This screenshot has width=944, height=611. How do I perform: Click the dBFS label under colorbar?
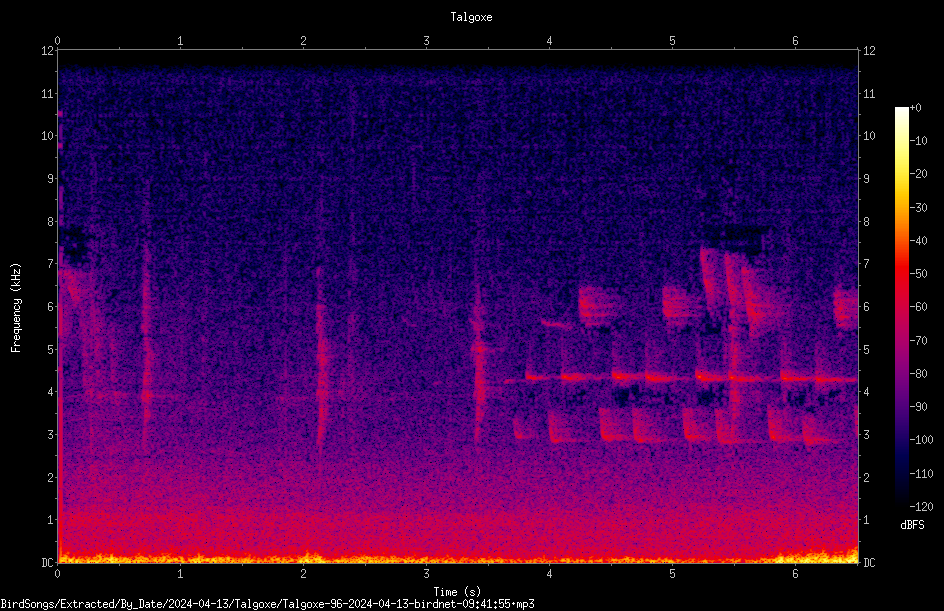coord(912,525)
